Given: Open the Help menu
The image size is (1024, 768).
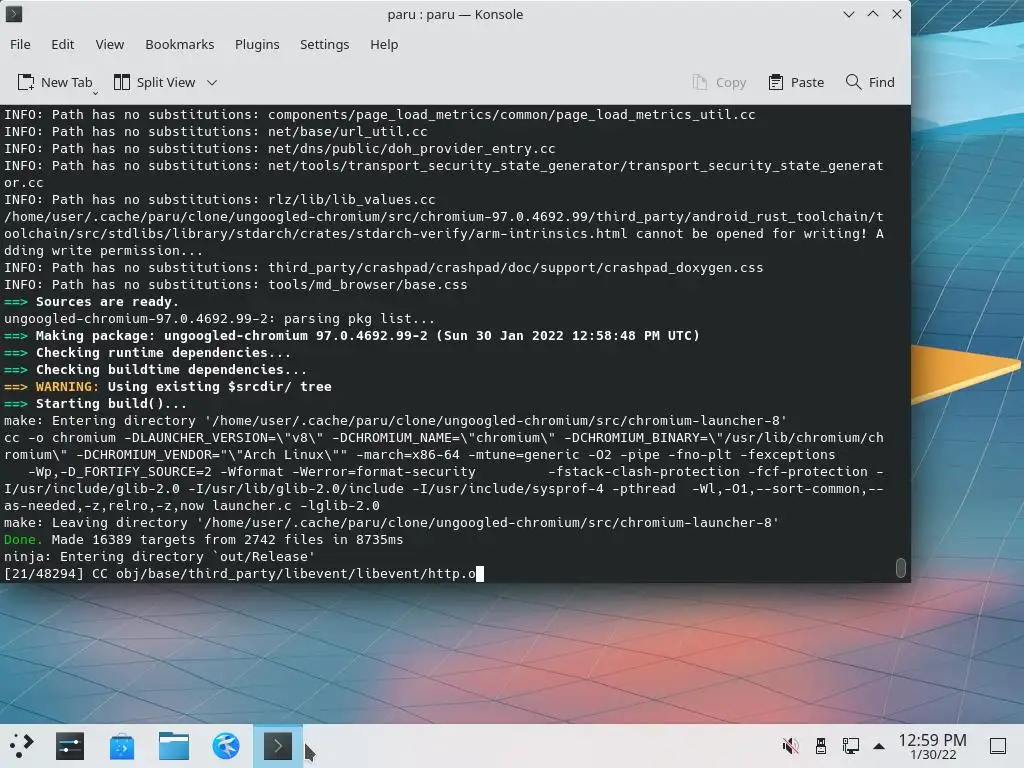Looking at the screenshot, I should pos(384,44).
